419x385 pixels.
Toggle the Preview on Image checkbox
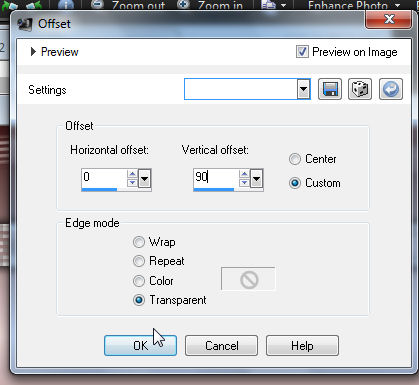tap(302, 52)
